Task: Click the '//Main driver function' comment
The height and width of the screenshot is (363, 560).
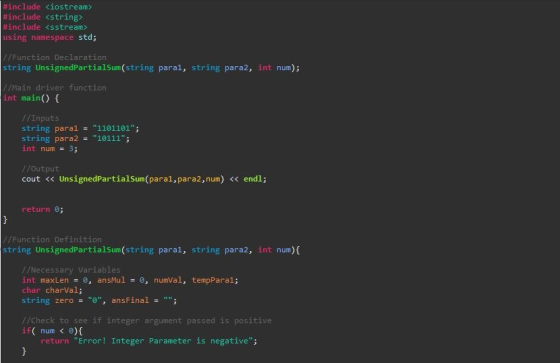Action: click(55, 88)
